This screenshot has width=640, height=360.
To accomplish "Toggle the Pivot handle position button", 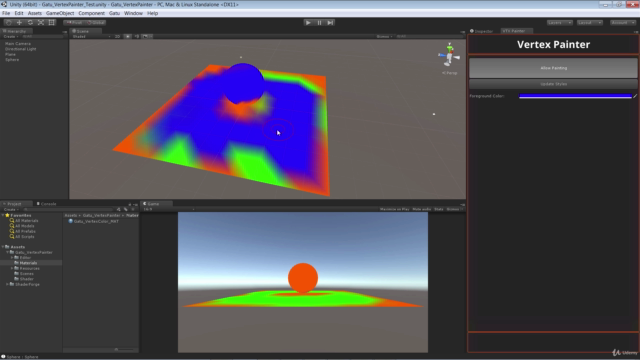I will point(74,22).
